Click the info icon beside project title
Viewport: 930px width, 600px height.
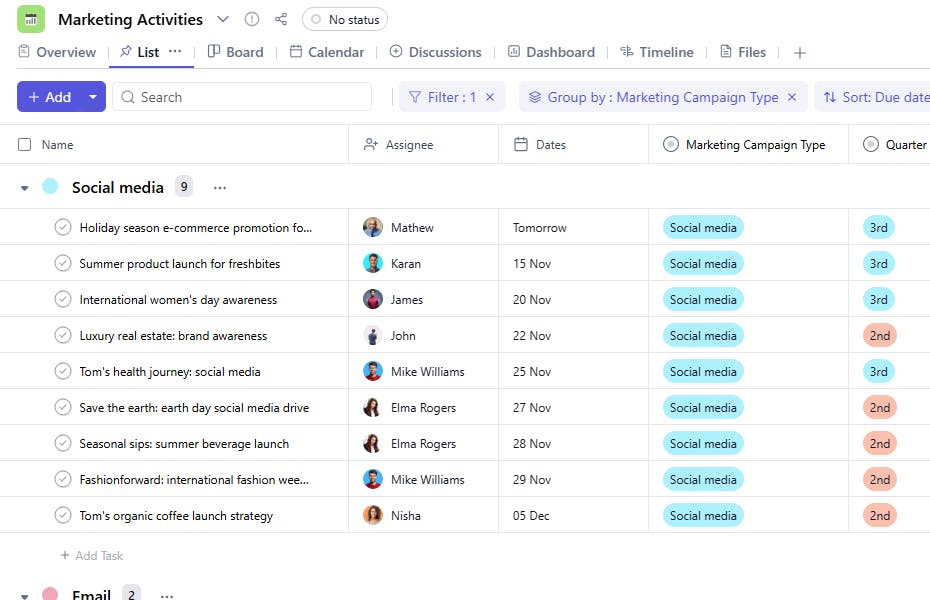coord(252,19)
